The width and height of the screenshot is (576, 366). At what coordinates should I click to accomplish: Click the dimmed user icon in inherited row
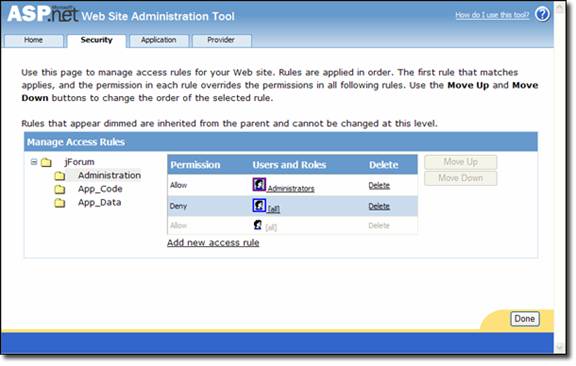coord(258,225)
